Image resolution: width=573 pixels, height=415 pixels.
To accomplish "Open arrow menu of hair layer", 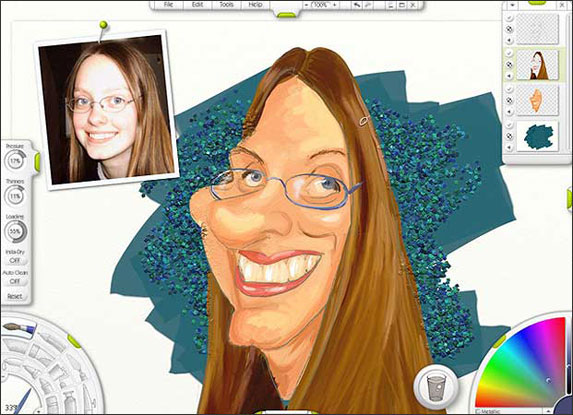I will [510, 76].
